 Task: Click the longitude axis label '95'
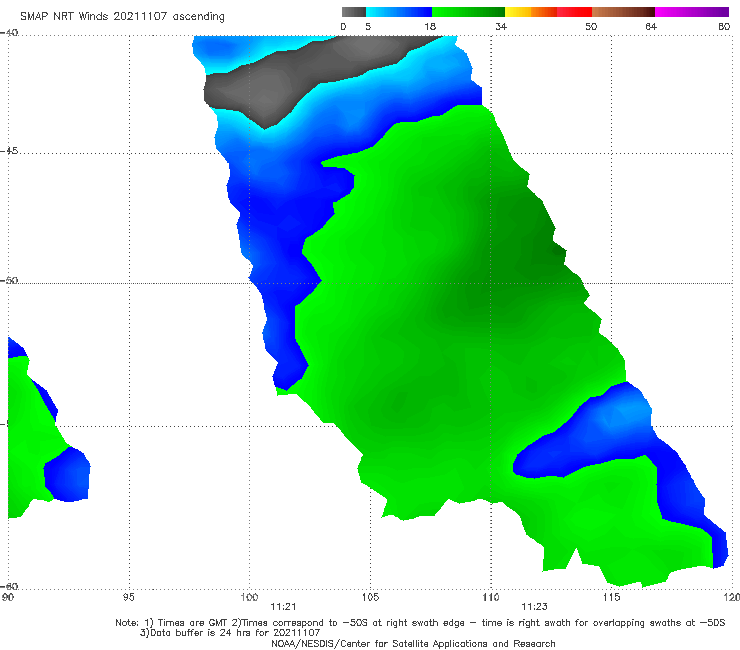[x=128, y=597]
